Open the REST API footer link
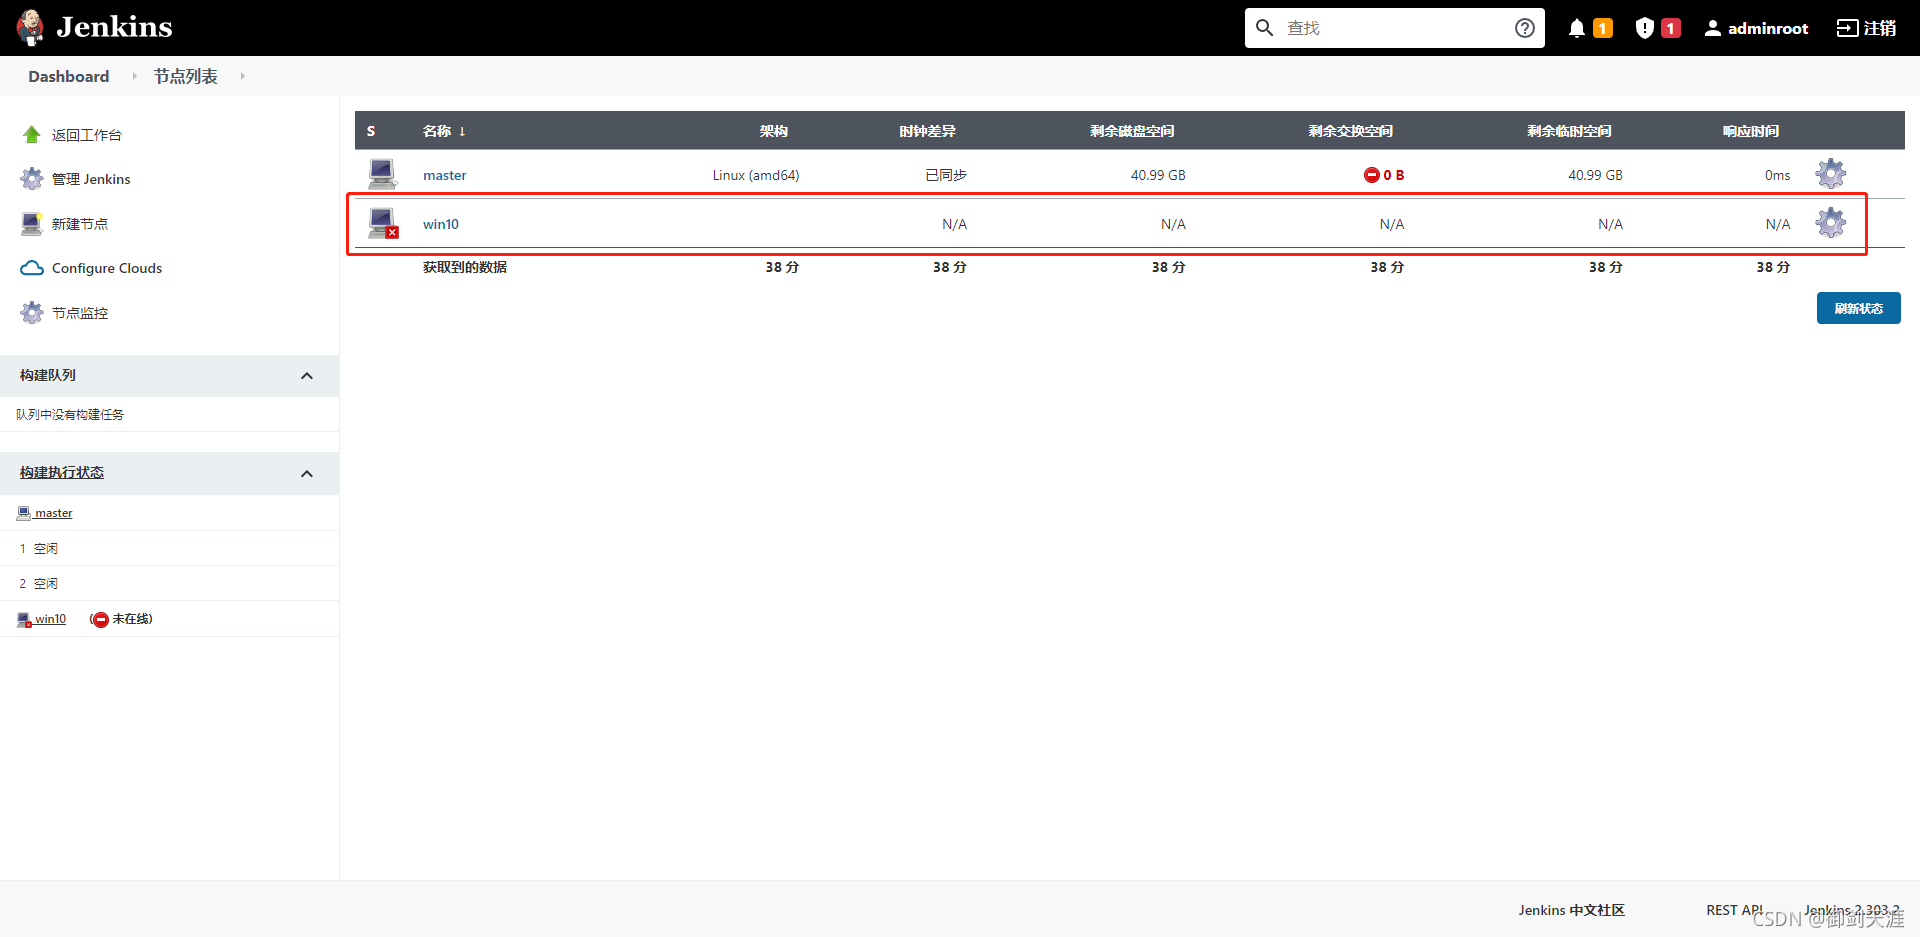The image size is (1920, 937). click(x=1735, y=910)
